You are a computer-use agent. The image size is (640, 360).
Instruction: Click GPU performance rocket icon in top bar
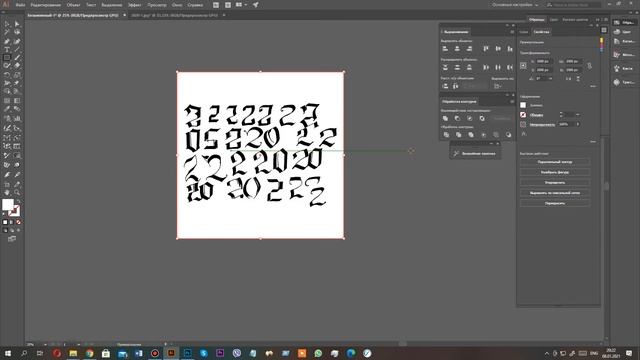(x=256, y=5)
